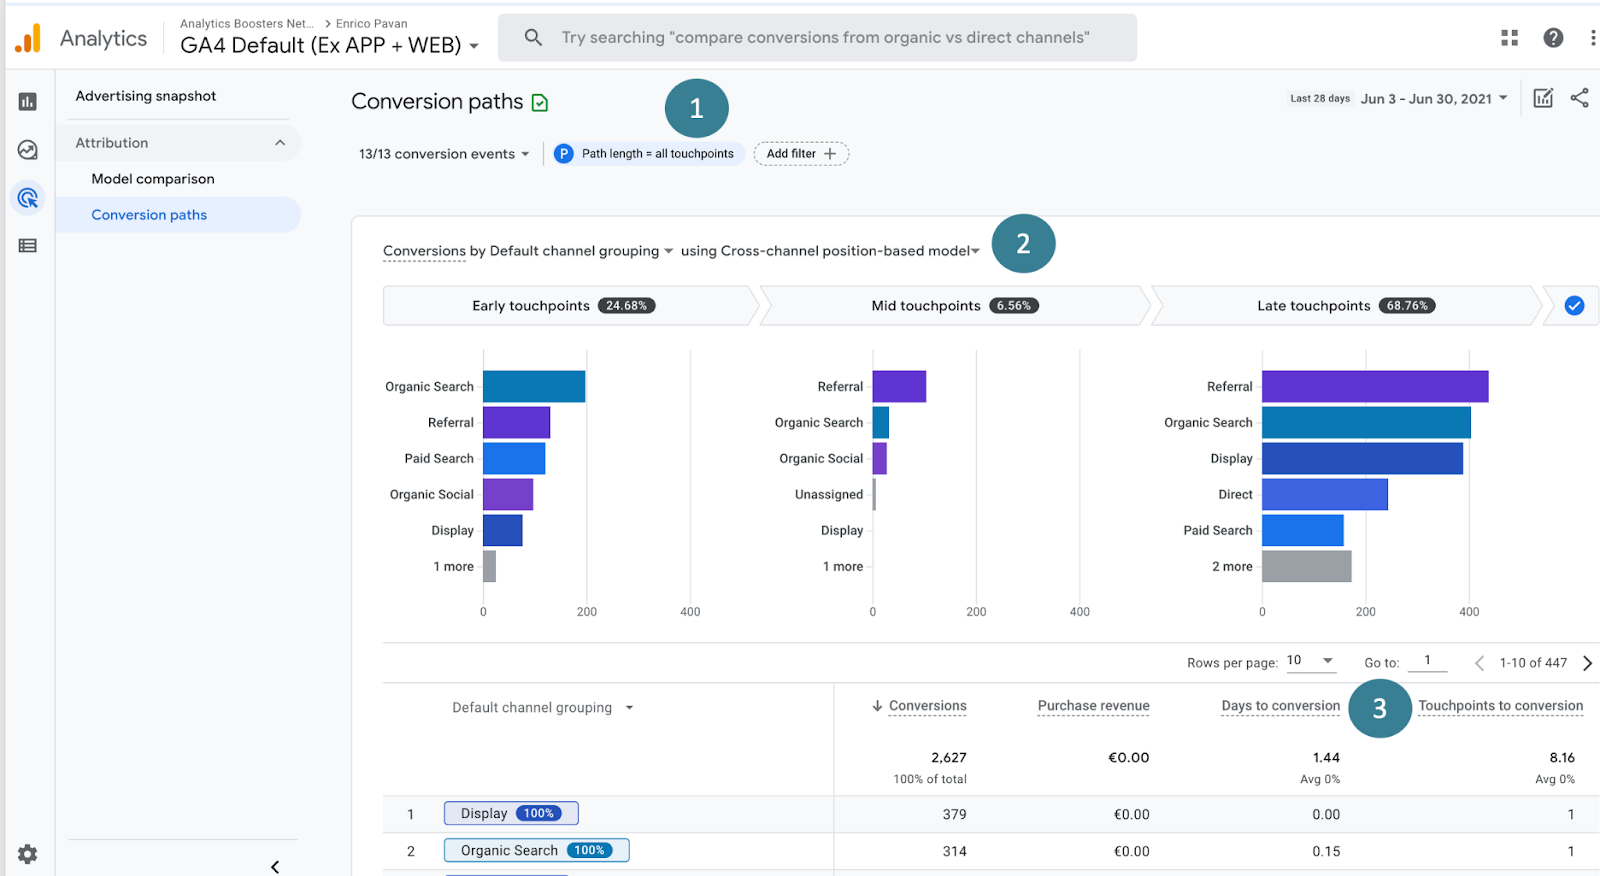Open the Configure list icon in sidebar
The height and width of the screenshot is (876, 1600).
click(x=28, y=246)
